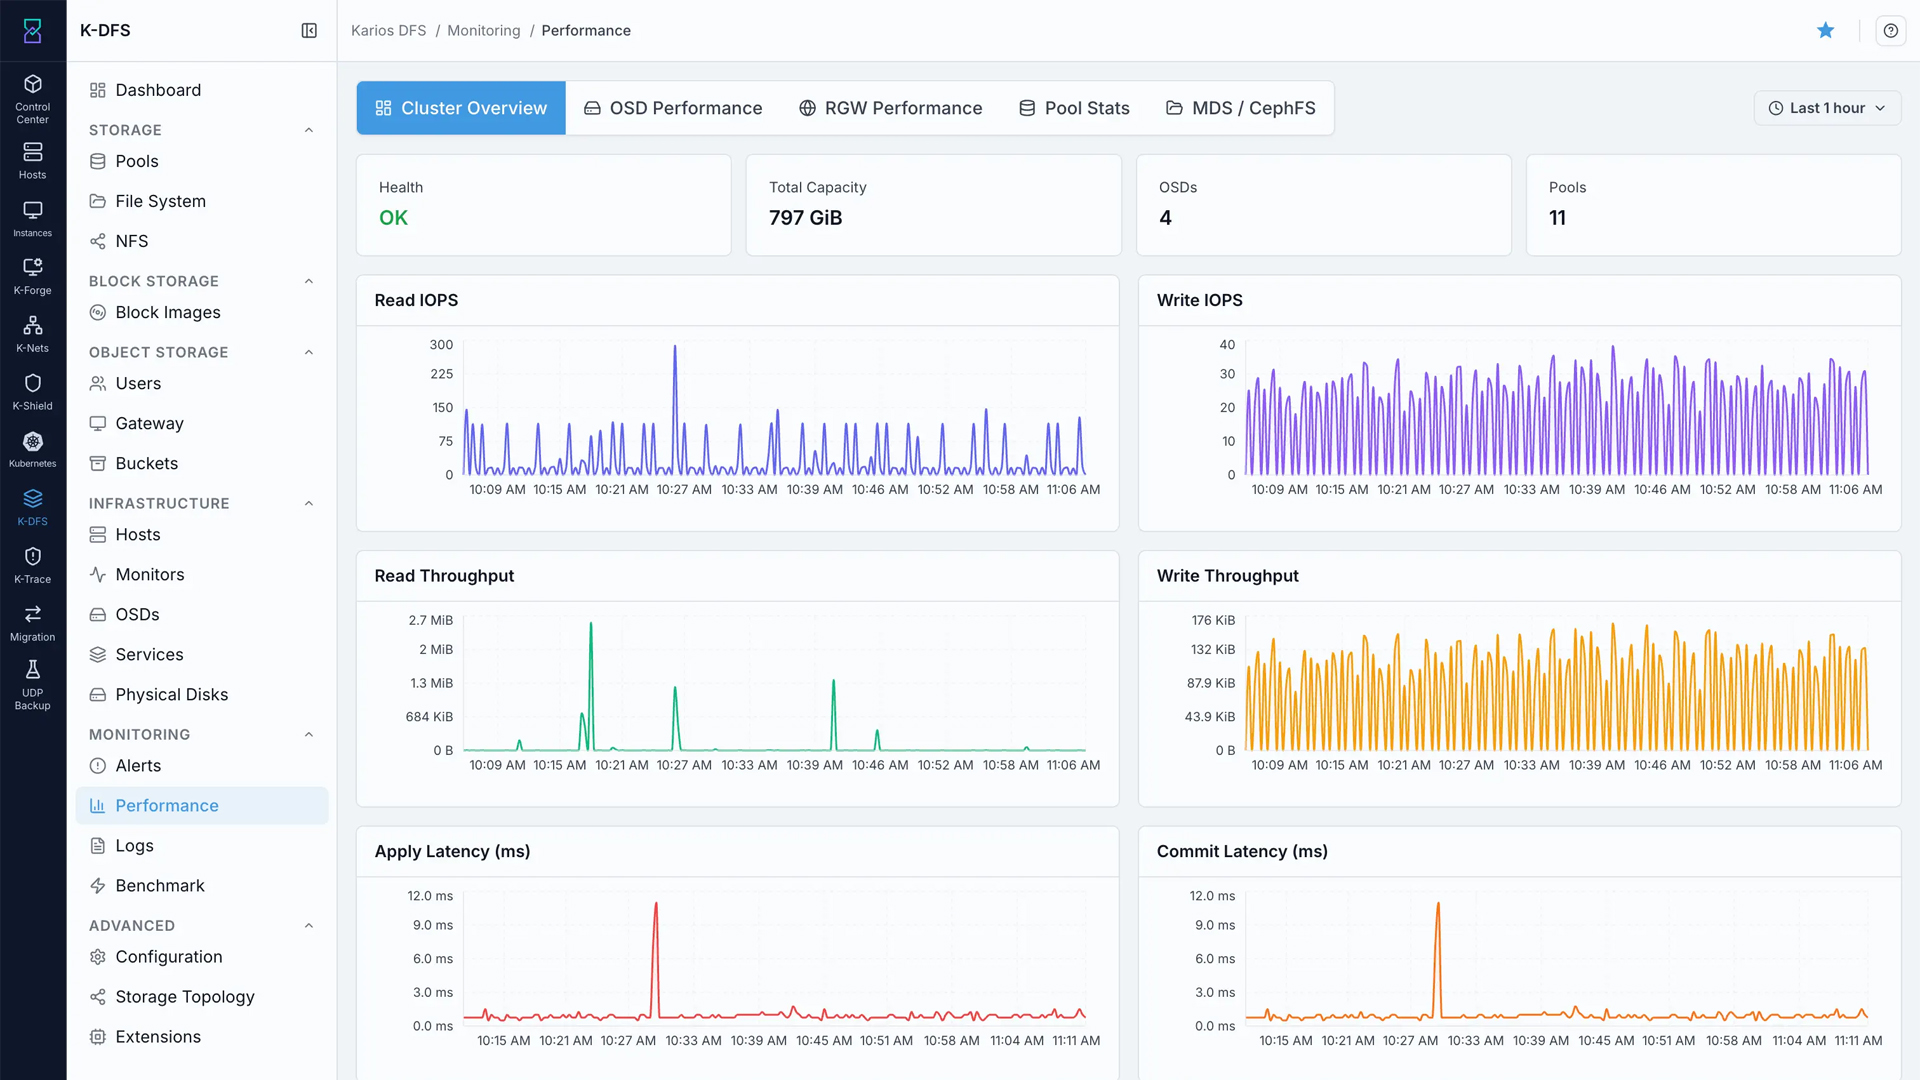The height and width of the screenshot is (1080, 1920).
Task: Select Performance in the sidebar
Action: 202,805
